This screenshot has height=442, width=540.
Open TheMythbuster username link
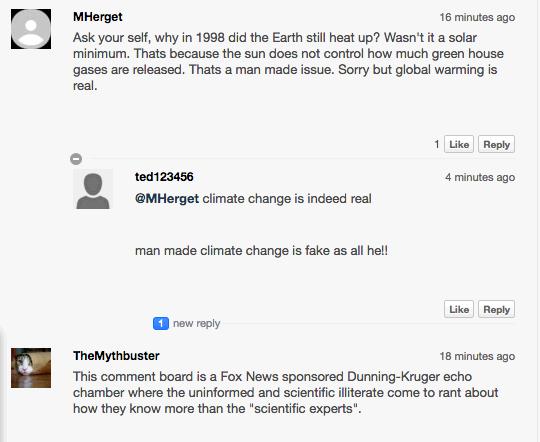(x=116, y=356)
